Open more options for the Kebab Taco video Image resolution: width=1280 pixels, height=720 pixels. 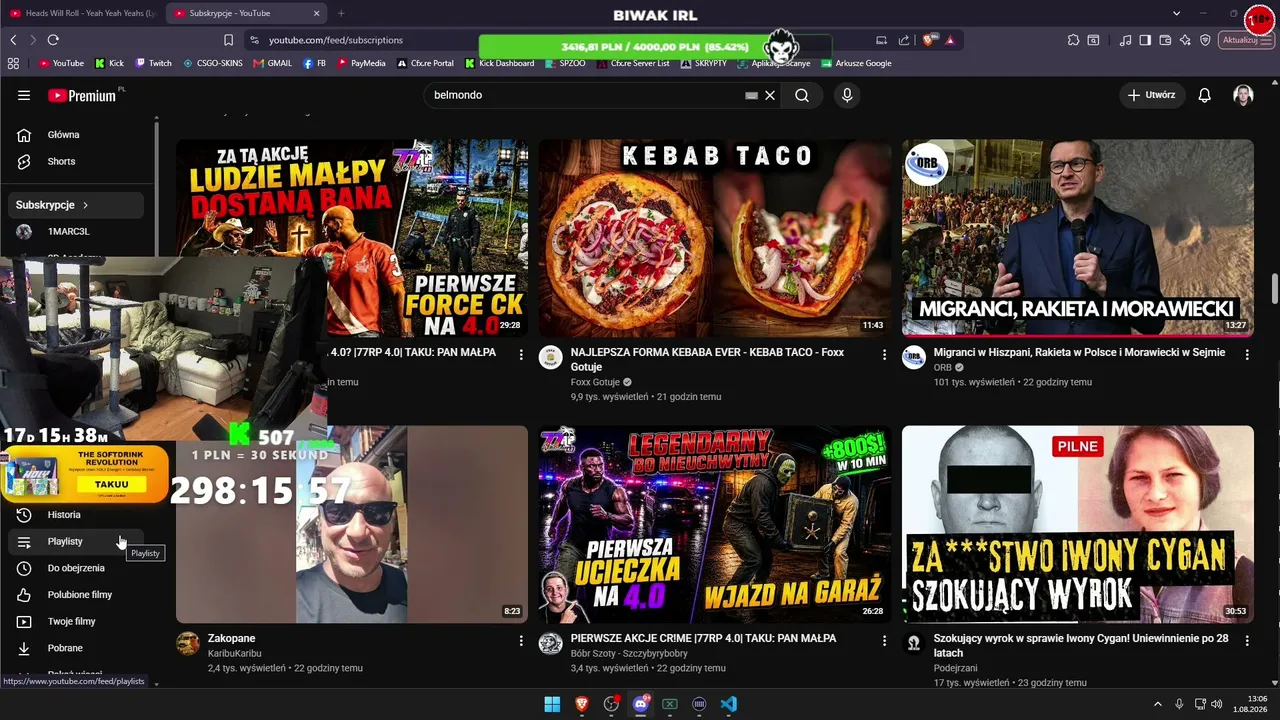tap(884, 354)
